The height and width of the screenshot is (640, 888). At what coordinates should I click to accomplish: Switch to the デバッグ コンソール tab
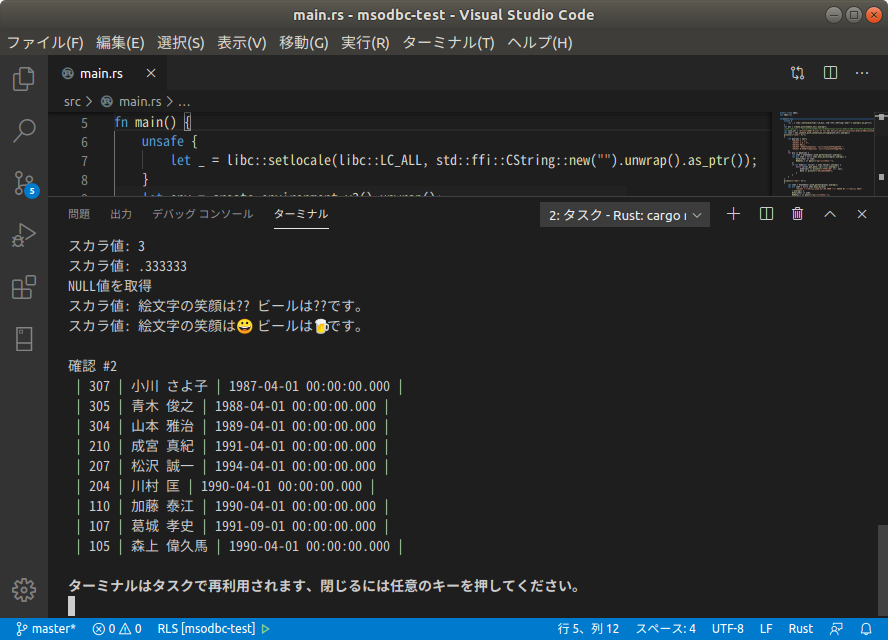coord(203,214)
